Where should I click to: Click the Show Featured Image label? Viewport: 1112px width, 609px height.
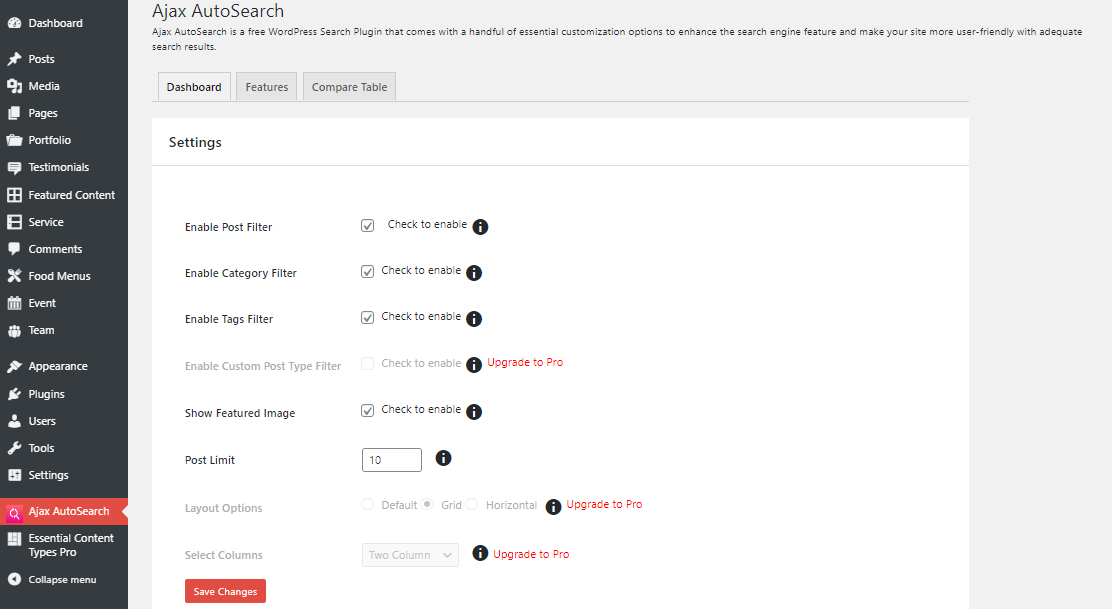tap(240, 413)
